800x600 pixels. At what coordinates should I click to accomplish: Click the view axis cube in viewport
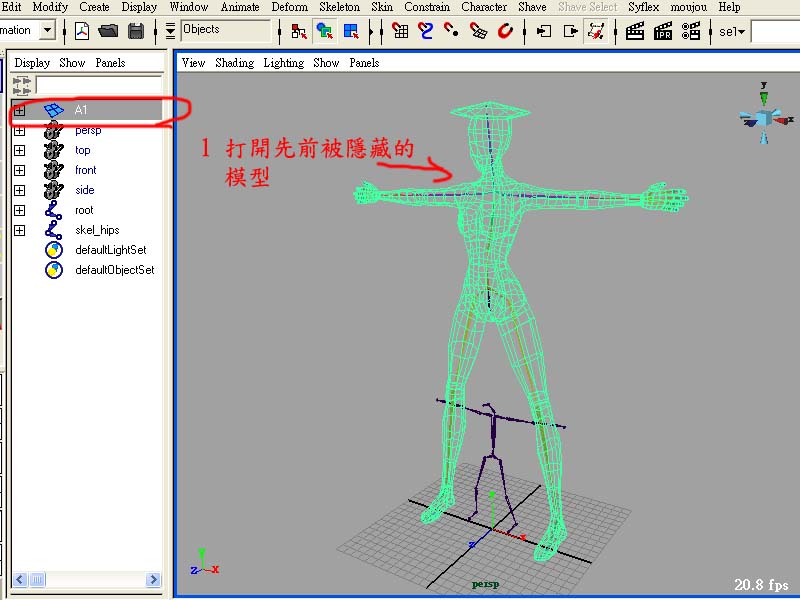point(764,117)
